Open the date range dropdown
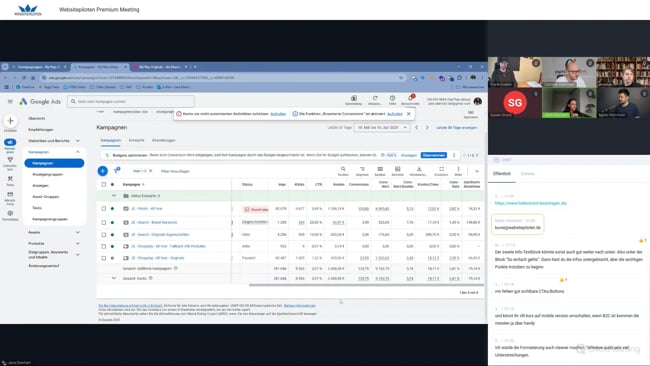650x366 pixels. coord(382,128)
